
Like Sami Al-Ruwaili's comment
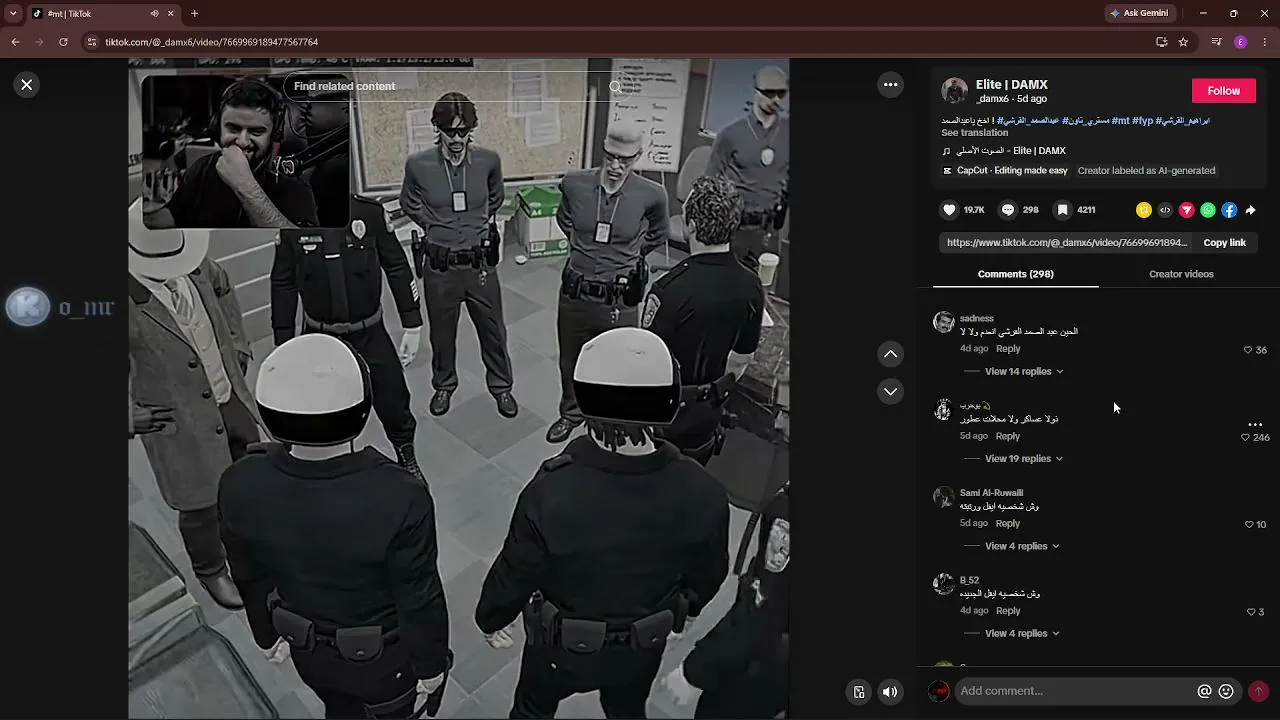coord(1249,525)
